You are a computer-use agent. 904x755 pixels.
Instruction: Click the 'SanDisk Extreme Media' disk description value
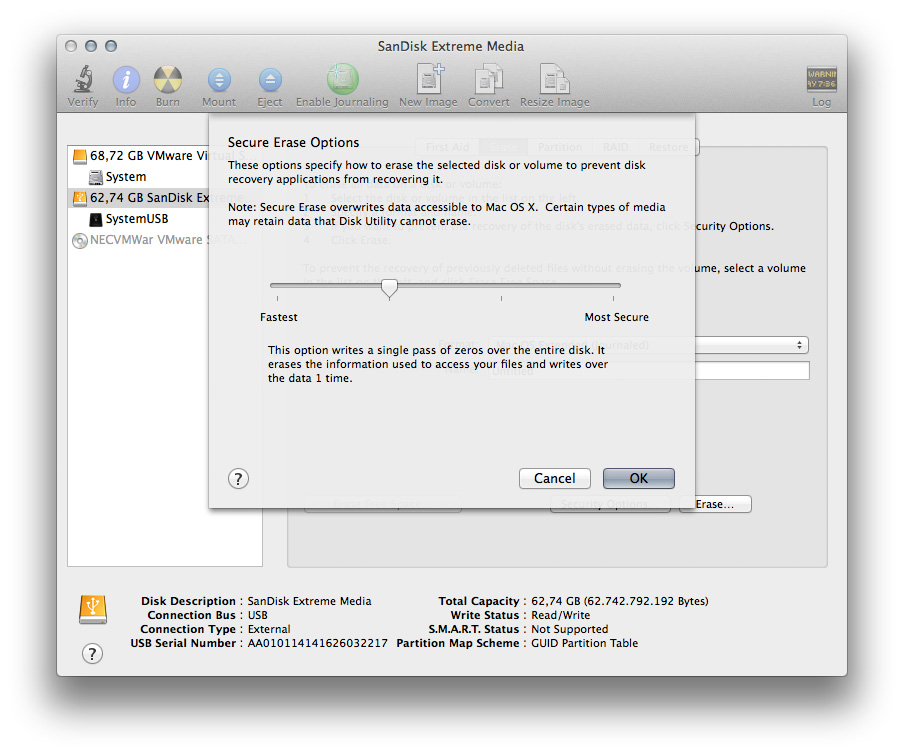[310, 601]
